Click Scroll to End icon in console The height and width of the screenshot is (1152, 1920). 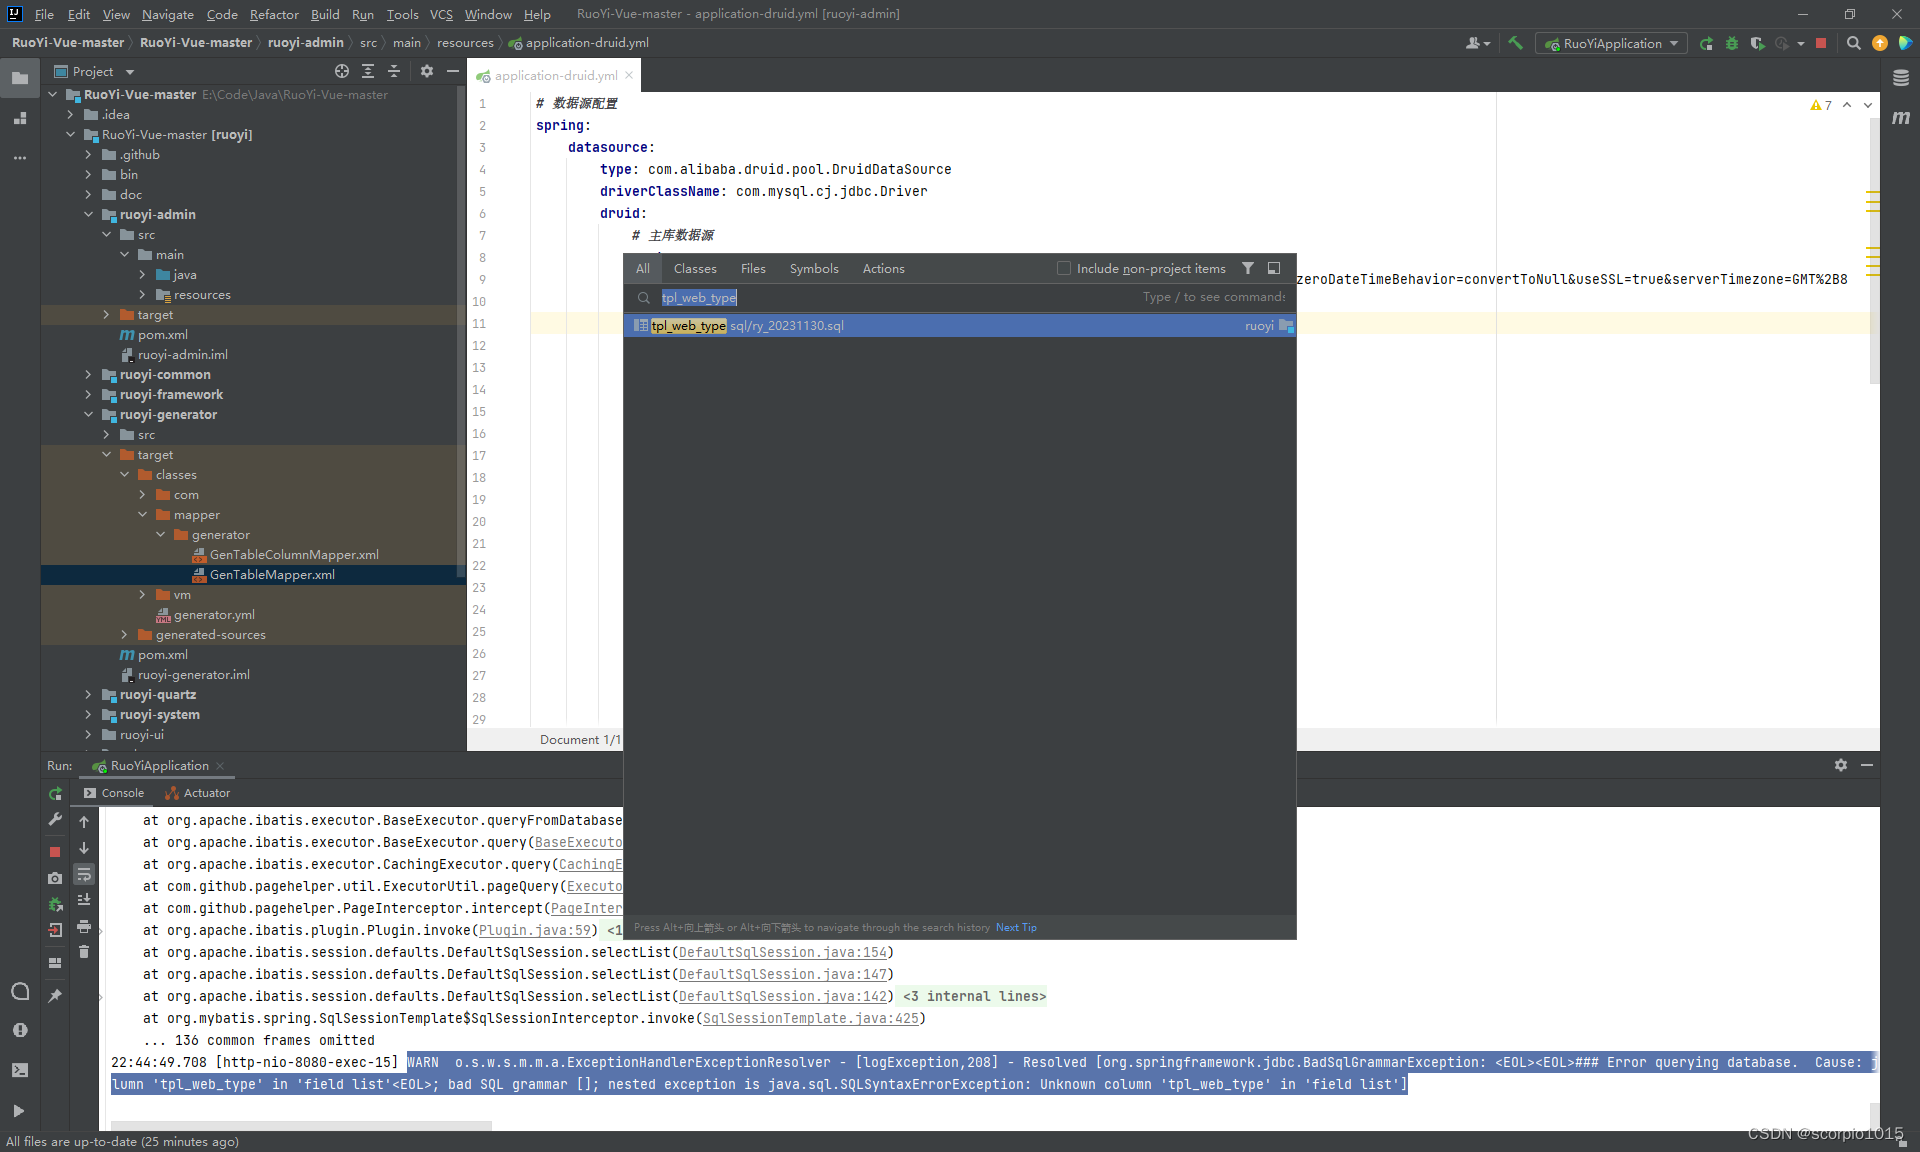click(84, 900)
